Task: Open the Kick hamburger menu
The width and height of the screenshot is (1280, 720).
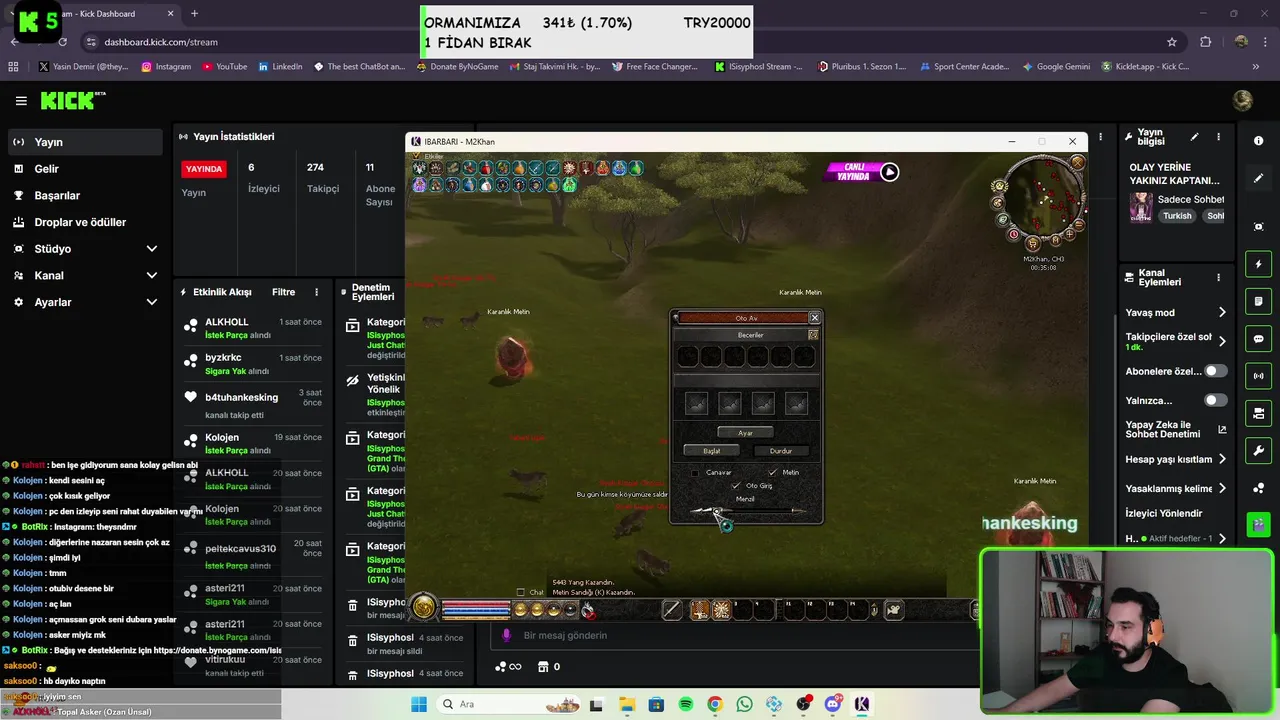Action: point(21,101)
